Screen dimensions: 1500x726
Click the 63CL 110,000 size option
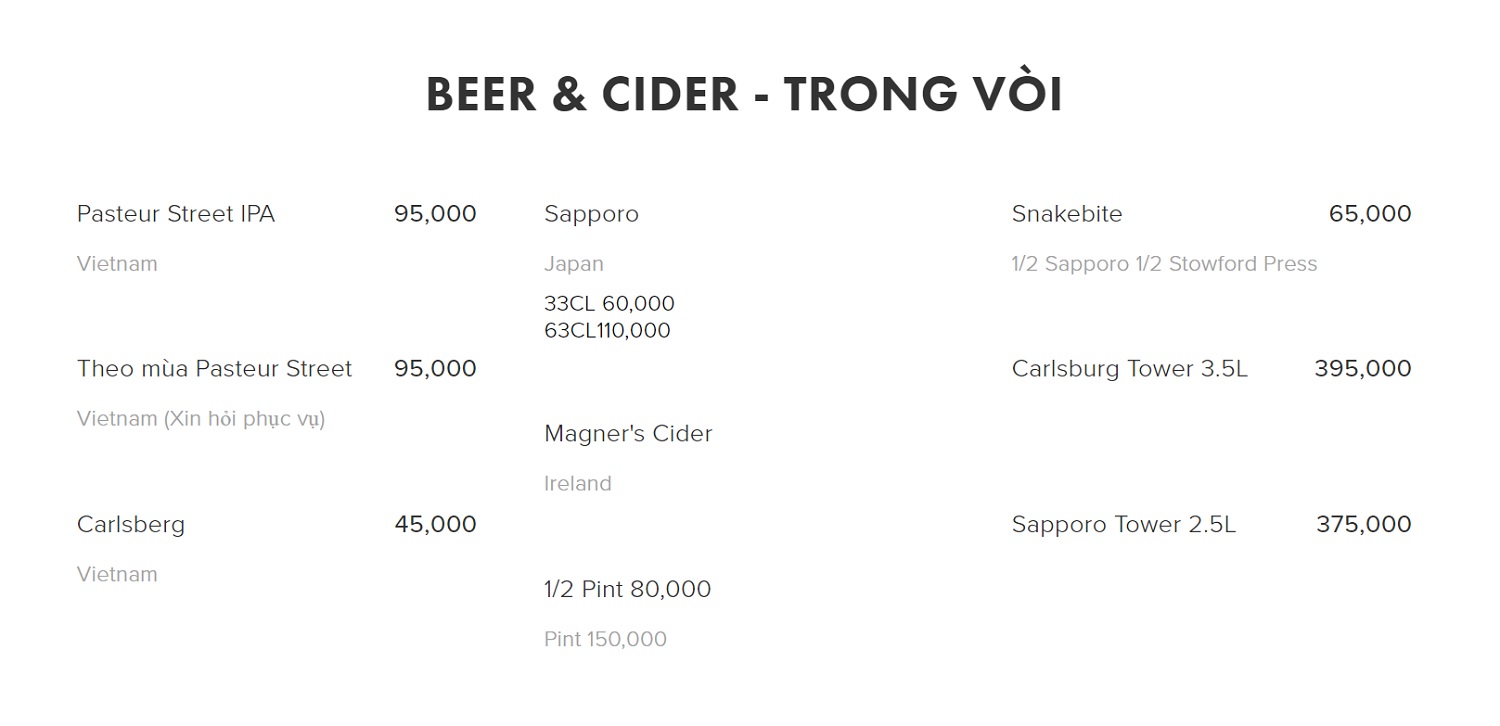coord(607,331)
